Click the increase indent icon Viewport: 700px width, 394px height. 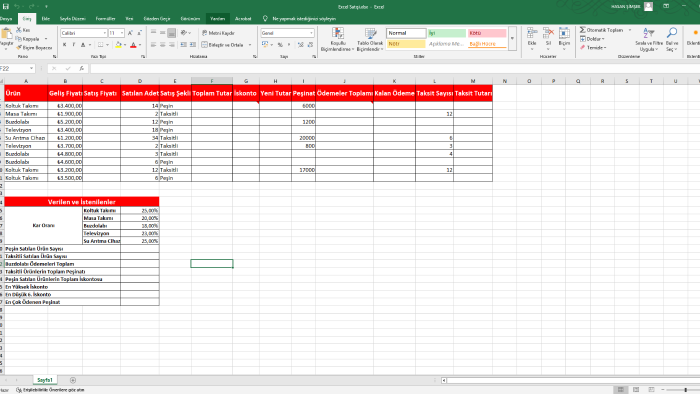(x=193, y=45)
